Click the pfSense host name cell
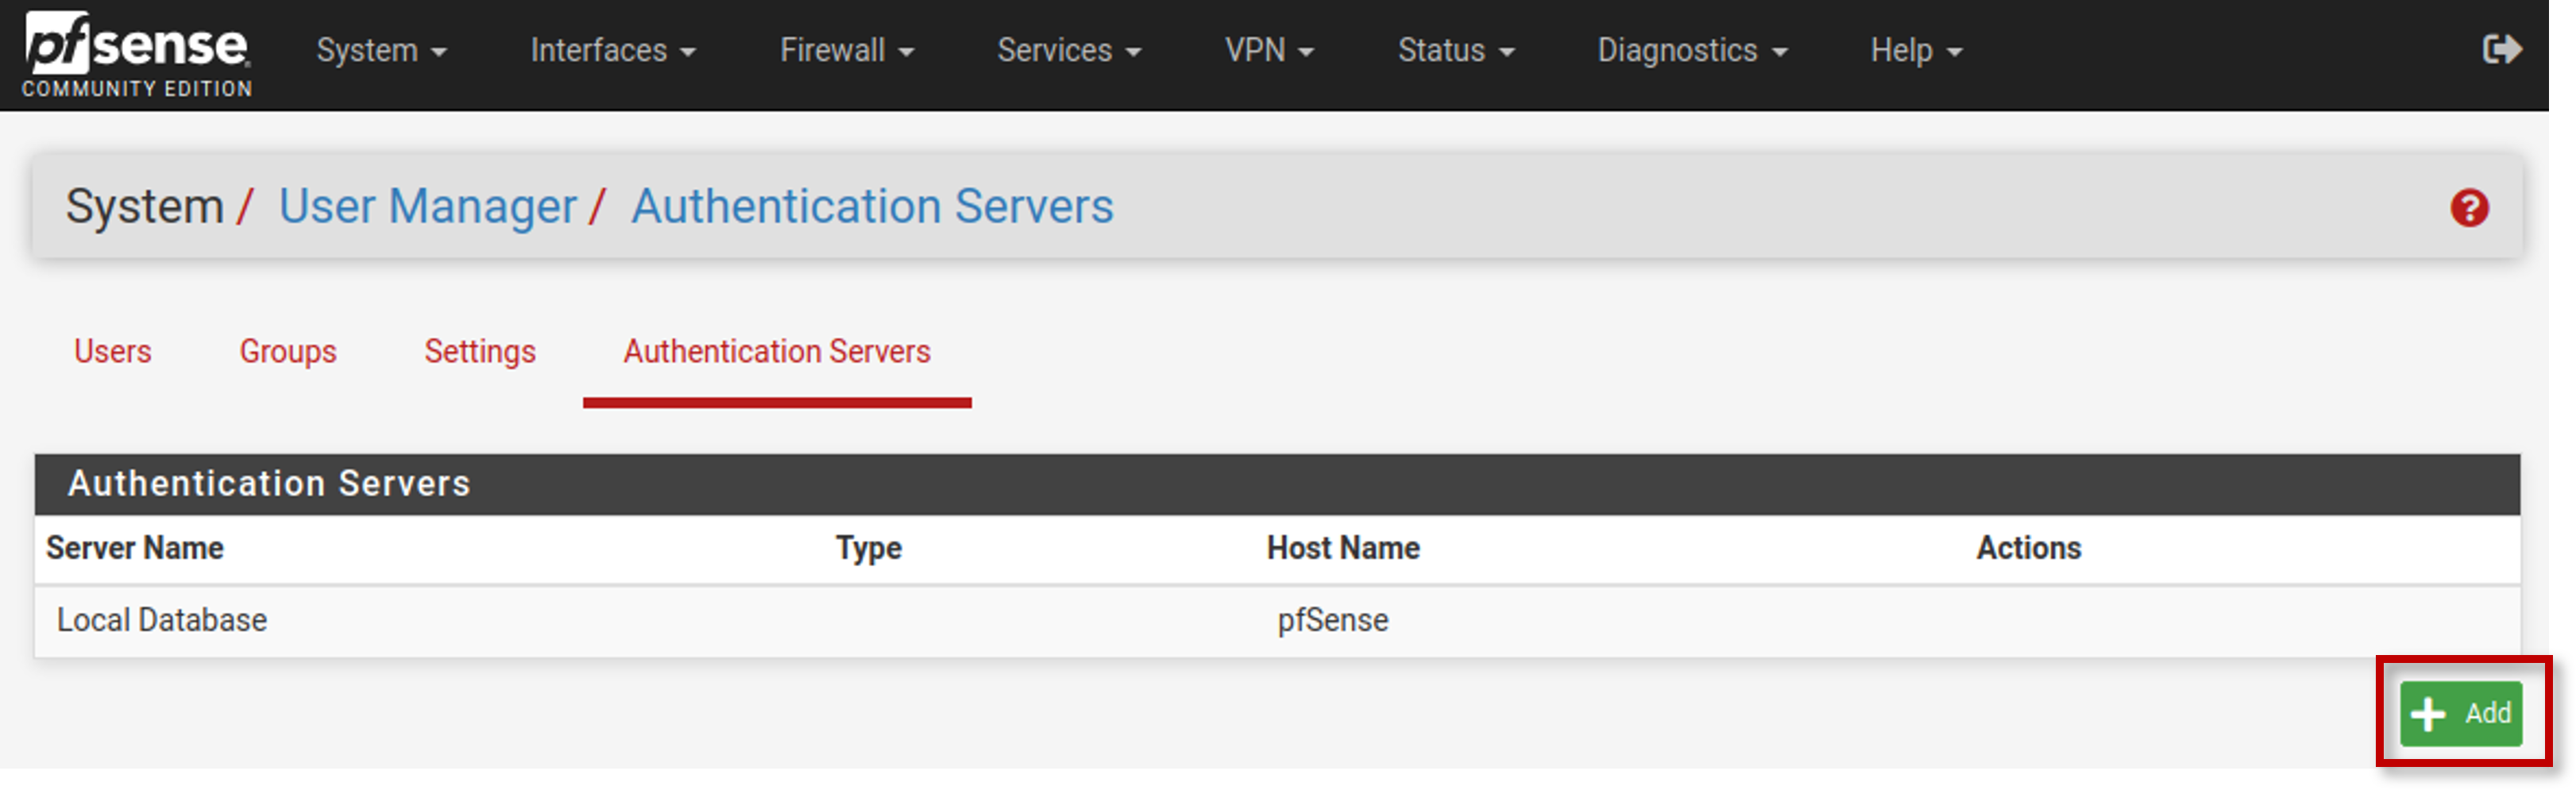Screen dimensions: 2576x790 1333,620
